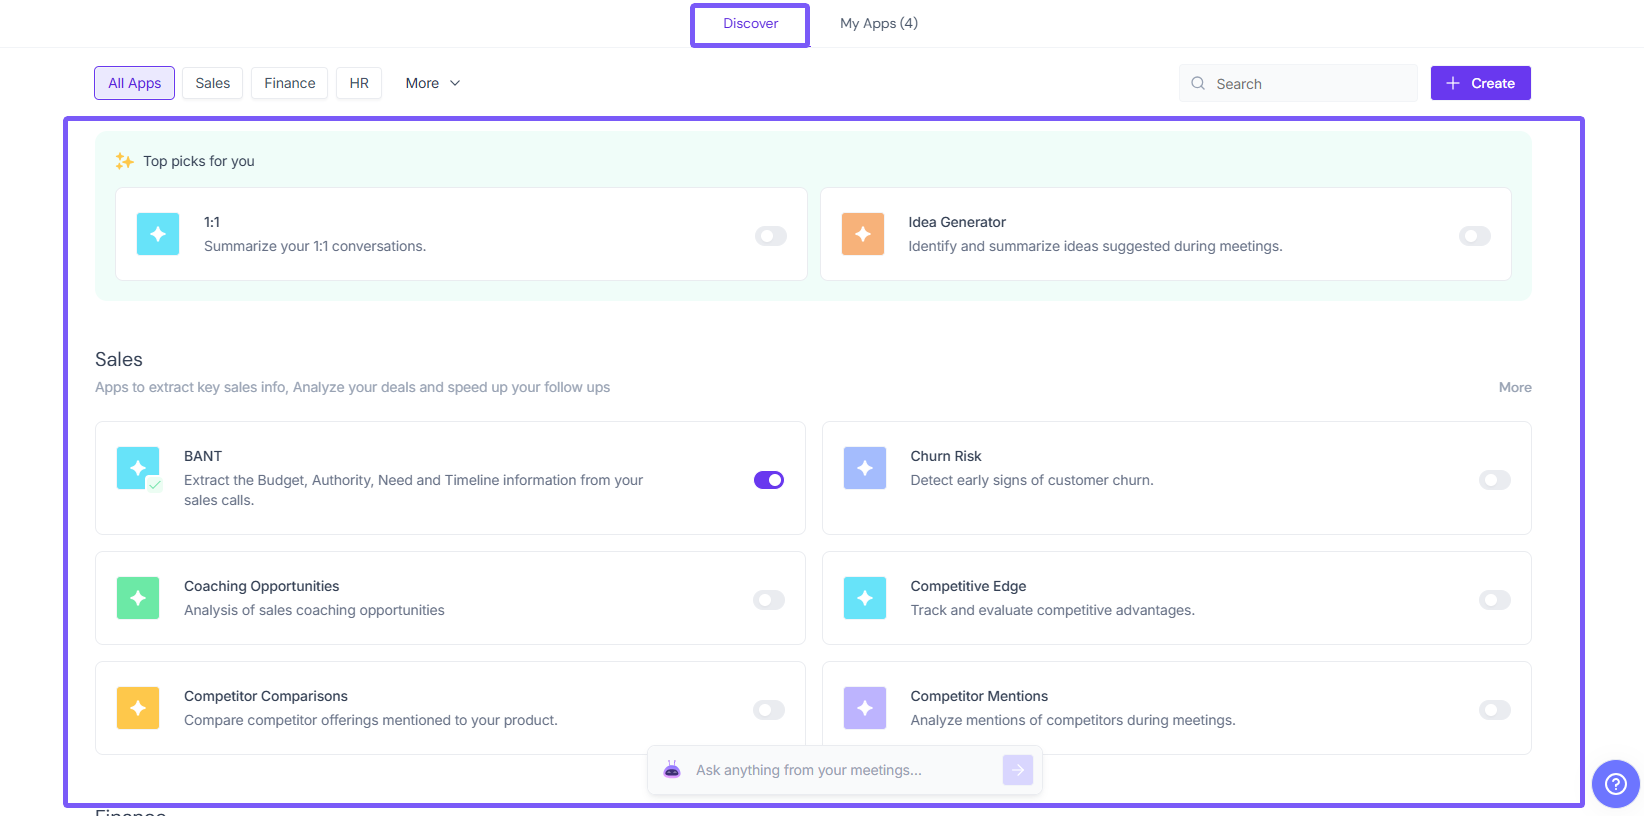Click 'Apps to extract key sales info' subtitle

[352, 387]
